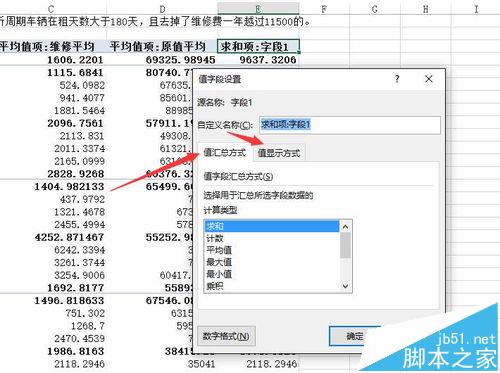Click the 自定义名称 input field
Image resolution: width=500 pixels, height=373 pixels.
(350, 125)
